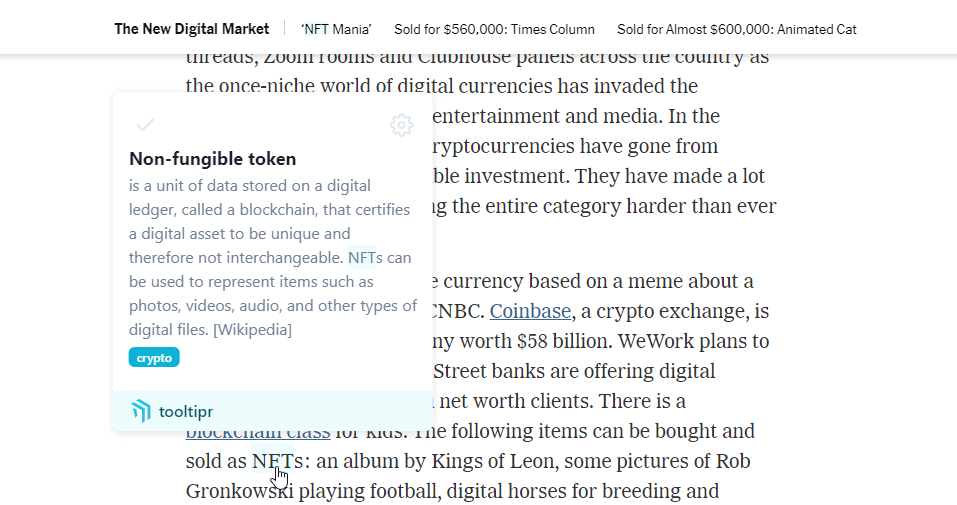Image resolution: width=957 pixels, height=505 pixels.
Task: Open tooltip settings via the gear icon
Action: (401, 125)
